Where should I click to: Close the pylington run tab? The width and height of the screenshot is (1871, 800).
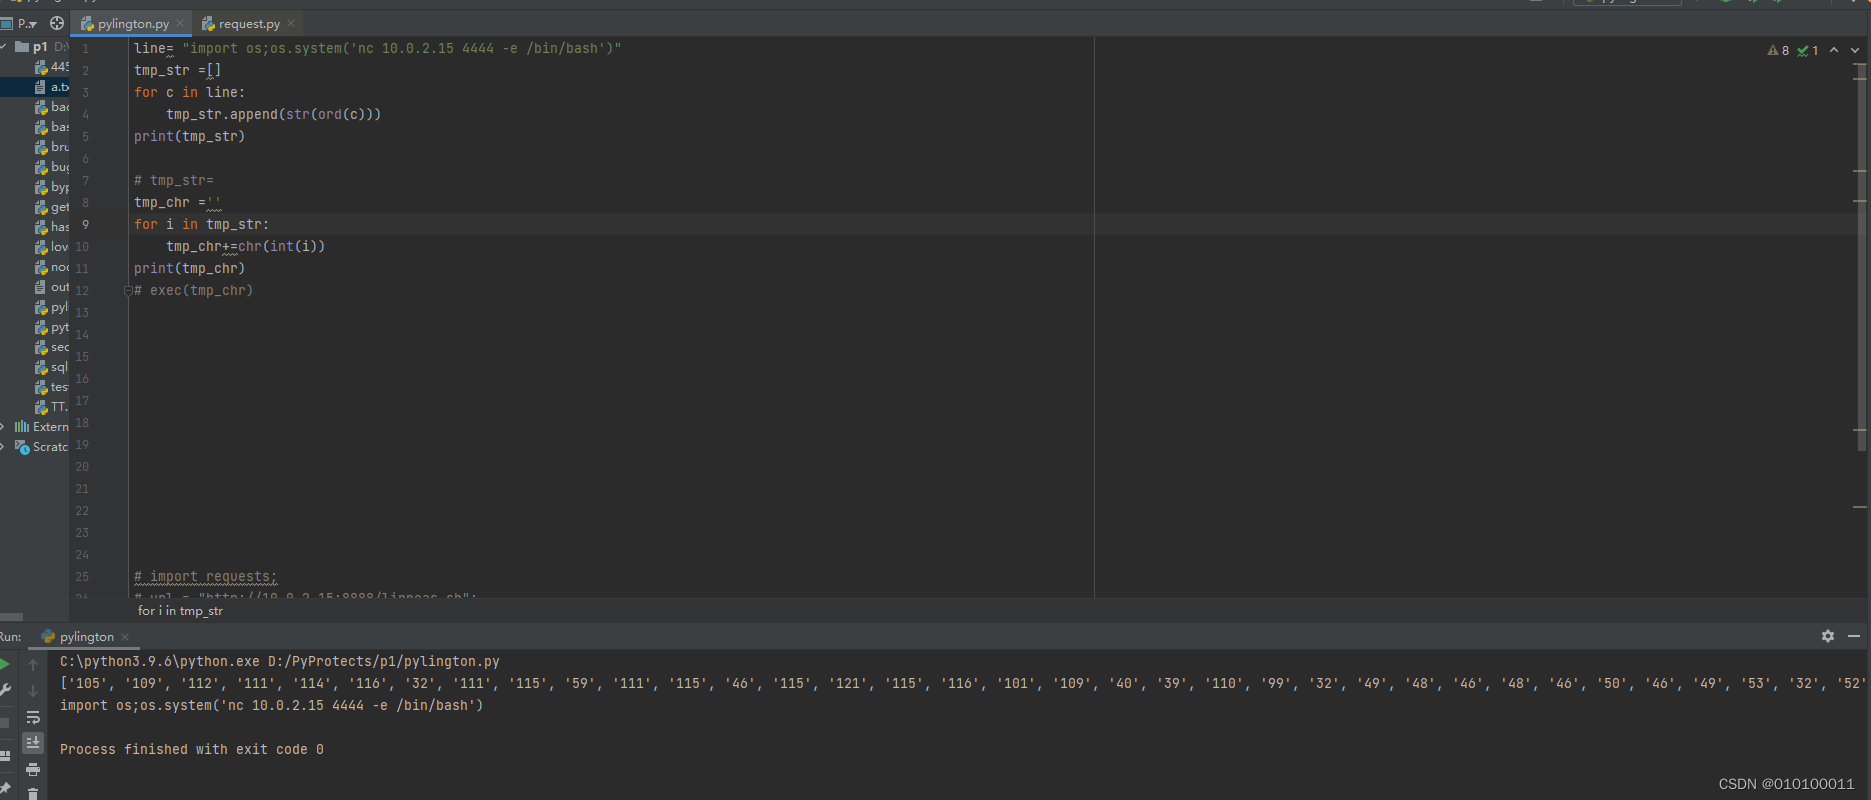[125, 637]
